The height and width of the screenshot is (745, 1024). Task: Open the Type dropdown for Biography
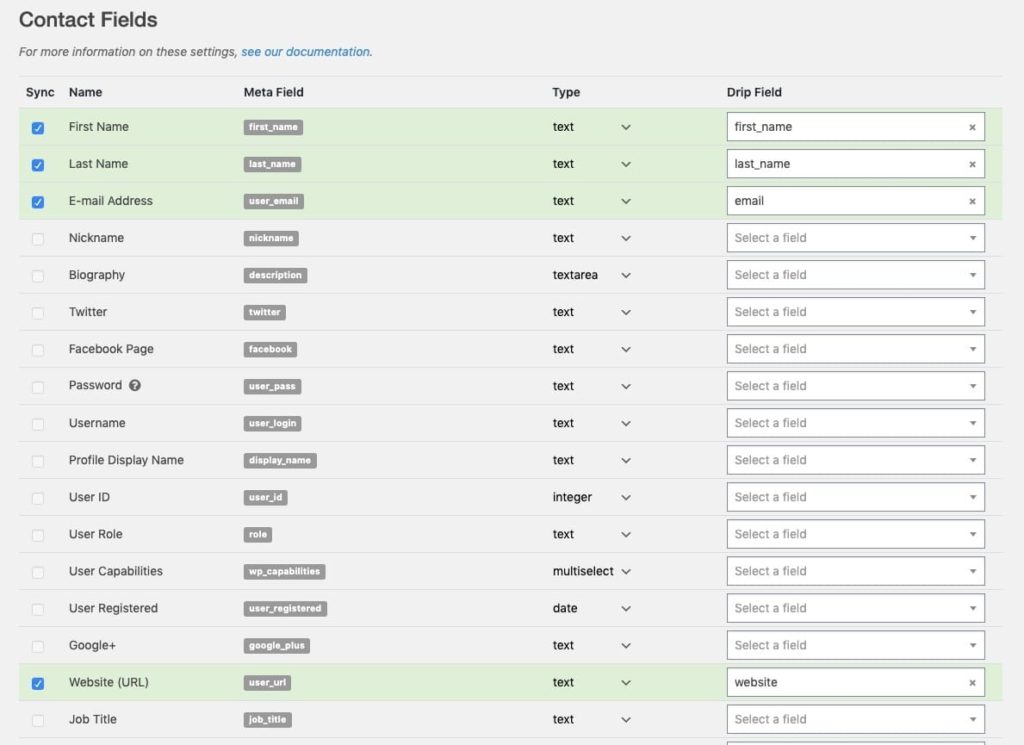tap(592, 275)
